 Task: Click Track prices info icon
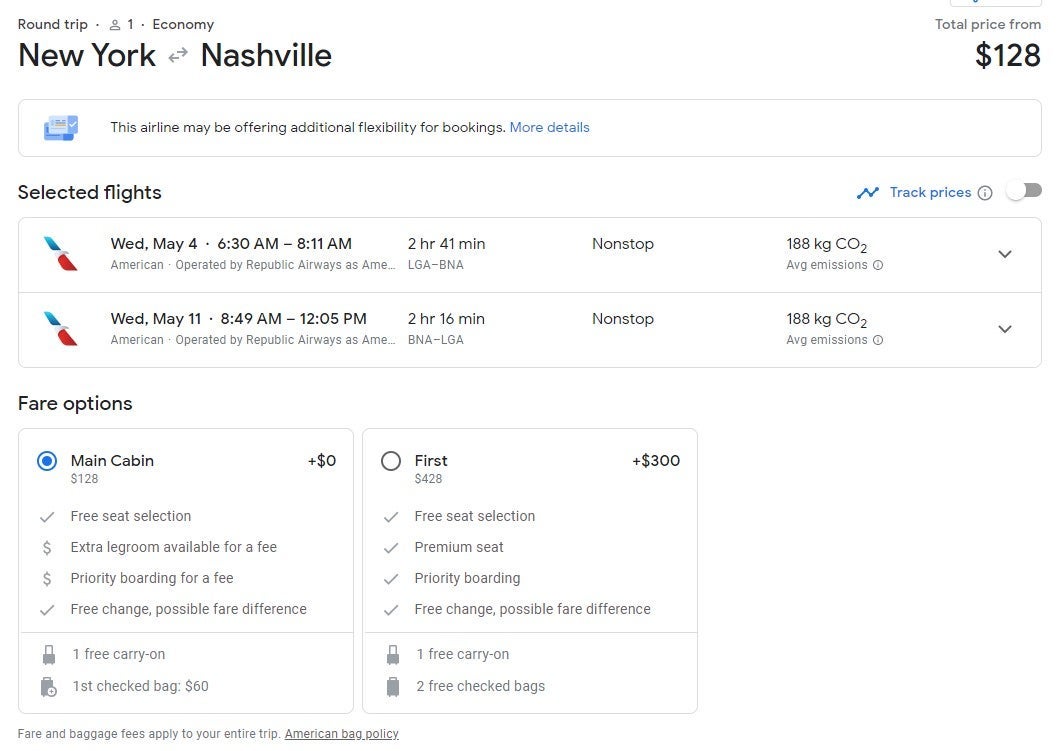coord(985,193)
